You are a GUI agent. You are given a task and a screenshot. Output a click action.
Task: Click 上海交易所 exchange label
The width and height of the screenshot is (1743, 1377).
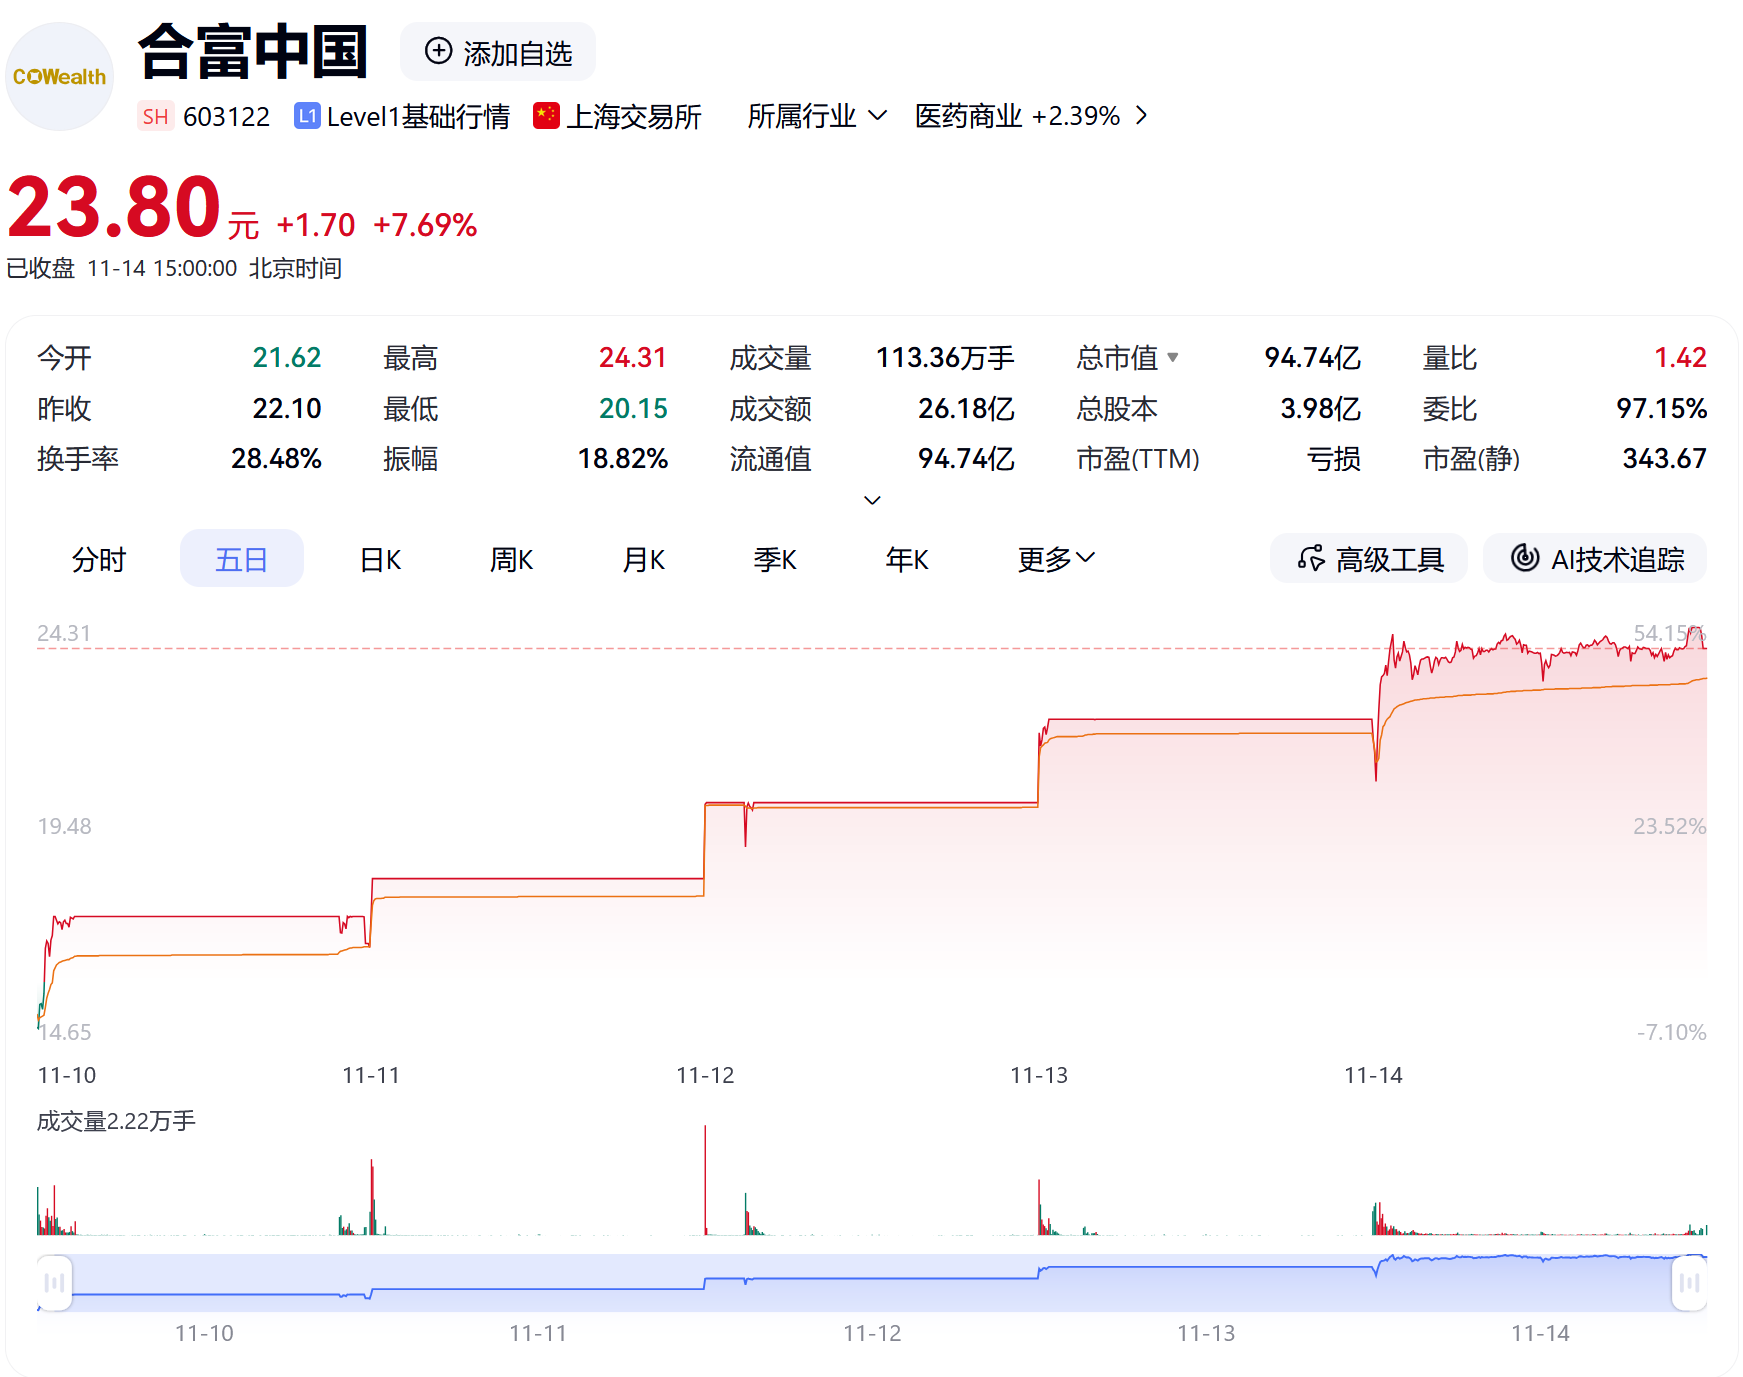(x=634, y=117)
